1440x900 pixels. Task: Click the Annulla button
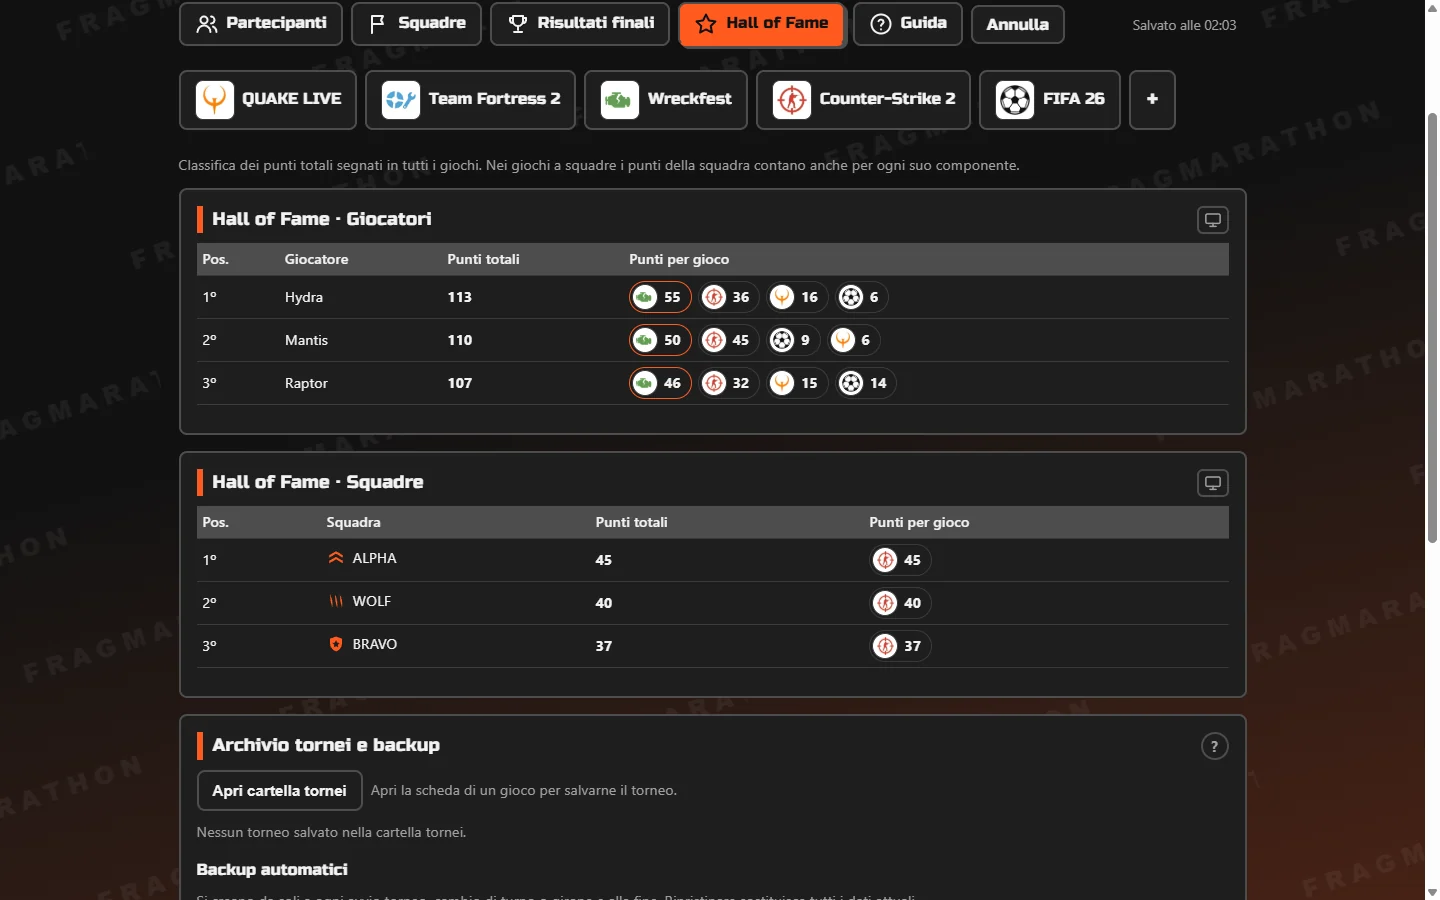coord(1017,24)
